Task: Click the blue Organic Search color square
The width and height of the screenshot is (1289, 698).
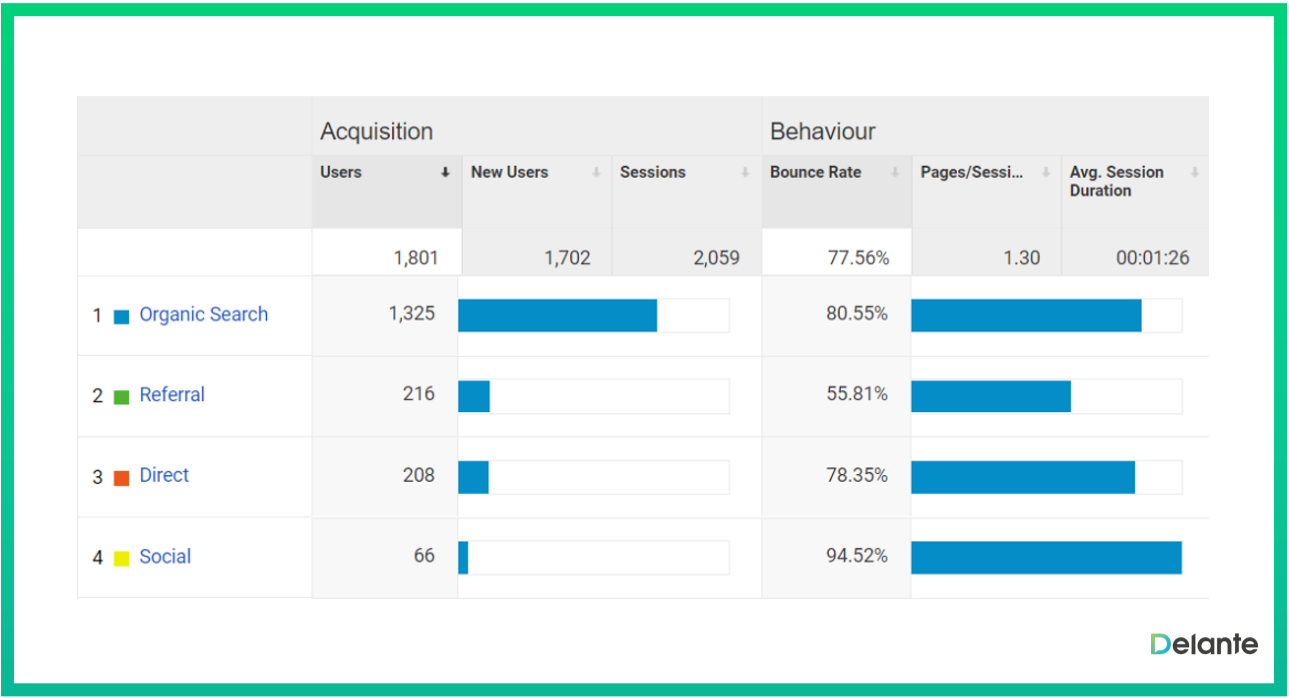Action: point(122,317)
